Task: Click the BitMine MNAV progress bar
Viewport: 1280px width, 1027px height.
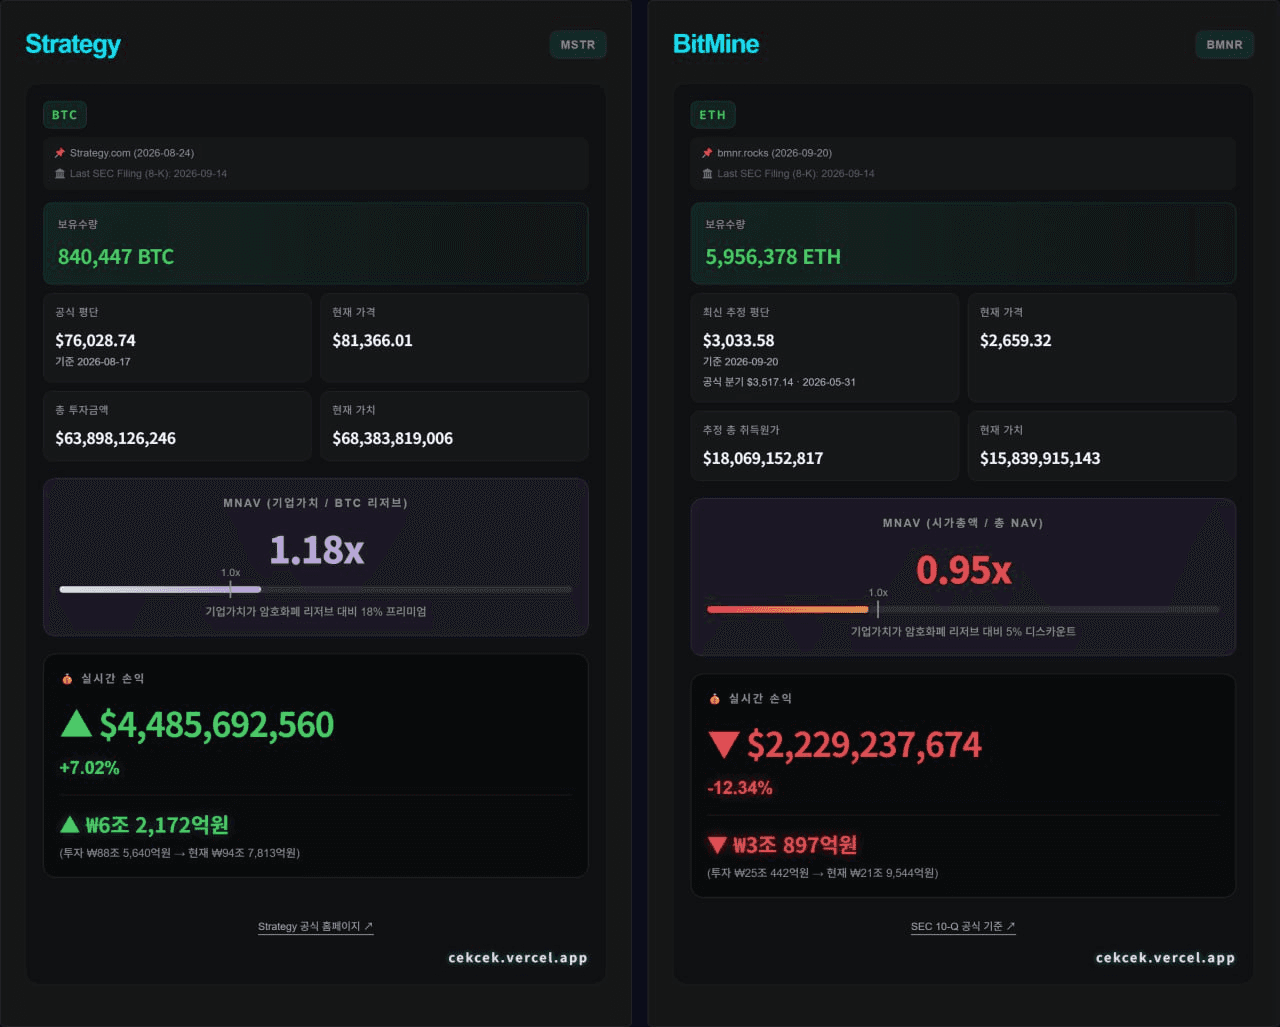Action: 963,610
